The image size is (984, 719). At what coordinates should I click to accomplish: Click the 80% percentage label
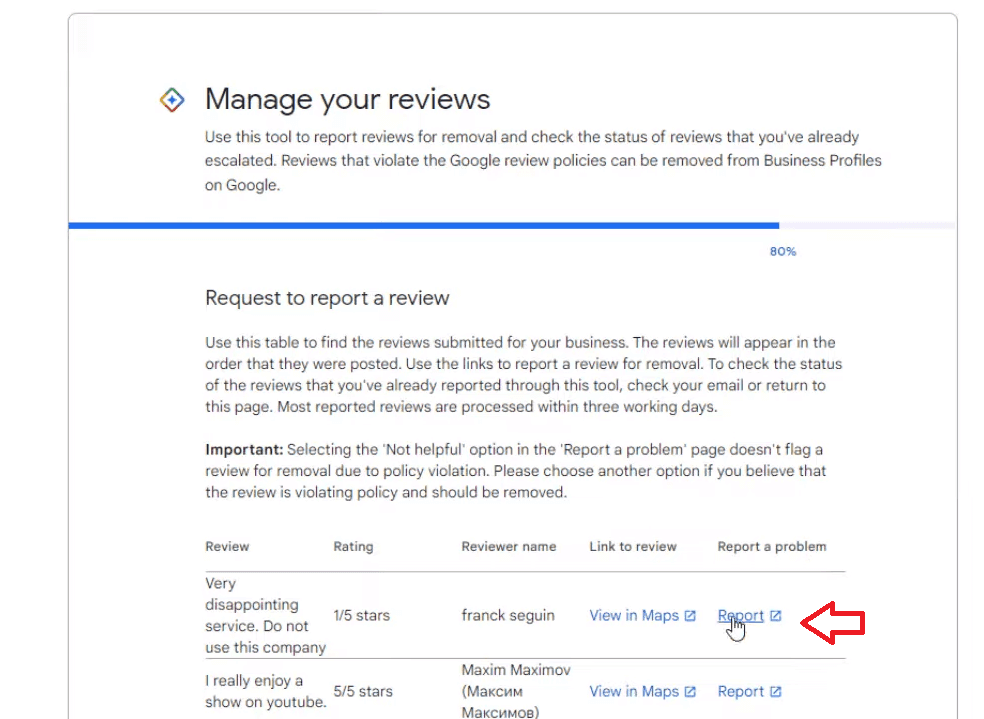click(x=783, y=251)
